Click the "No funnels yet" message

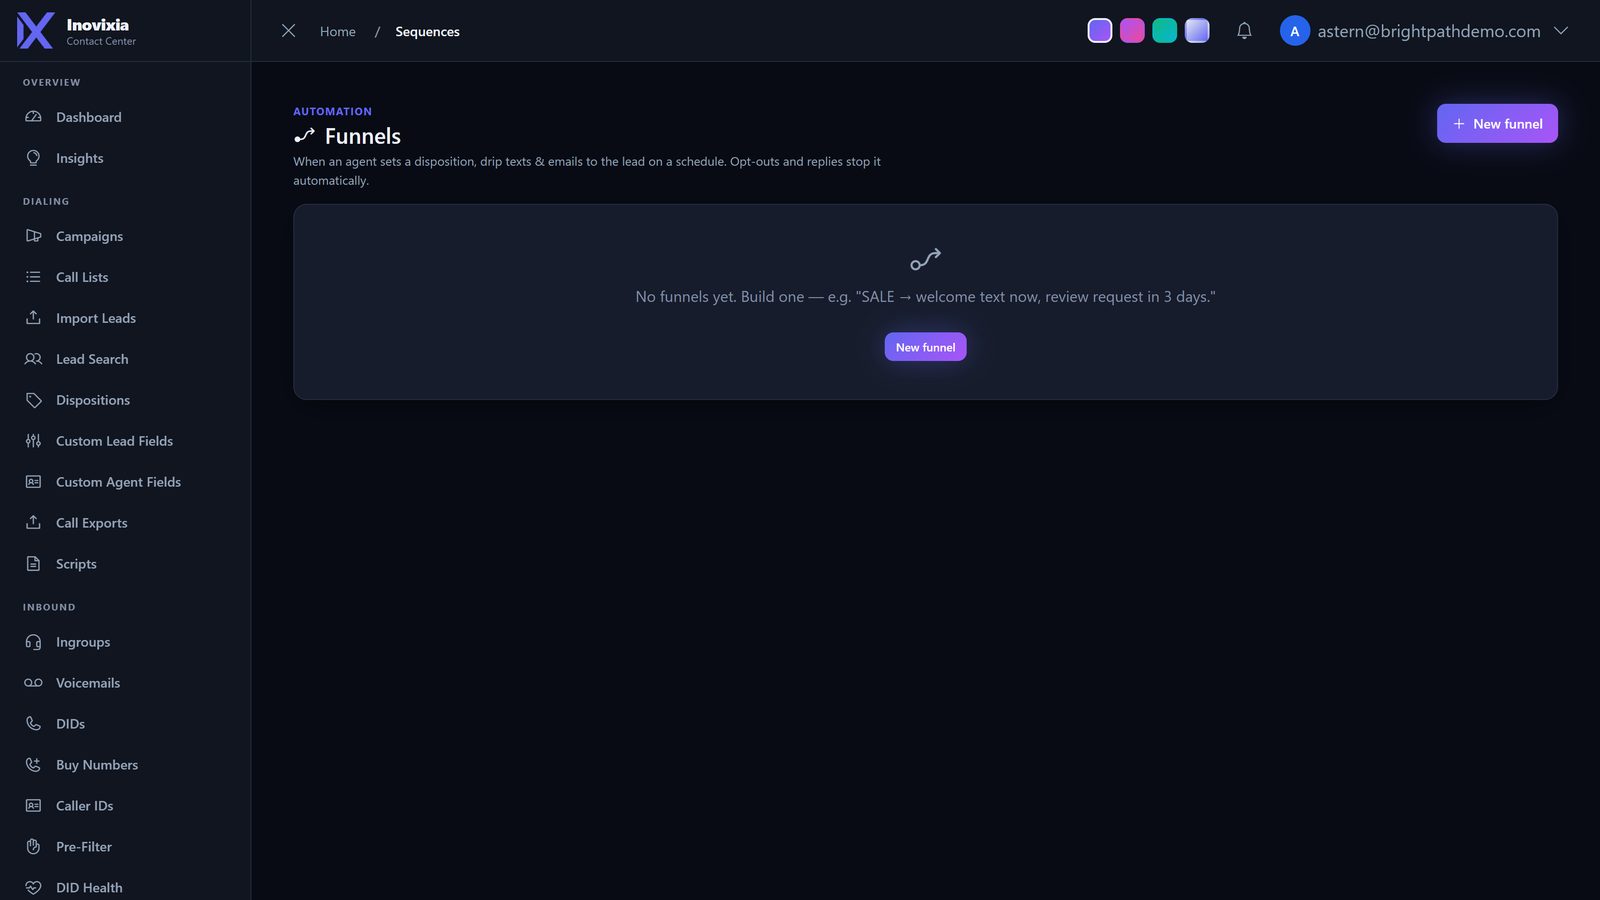click(925, 297)
